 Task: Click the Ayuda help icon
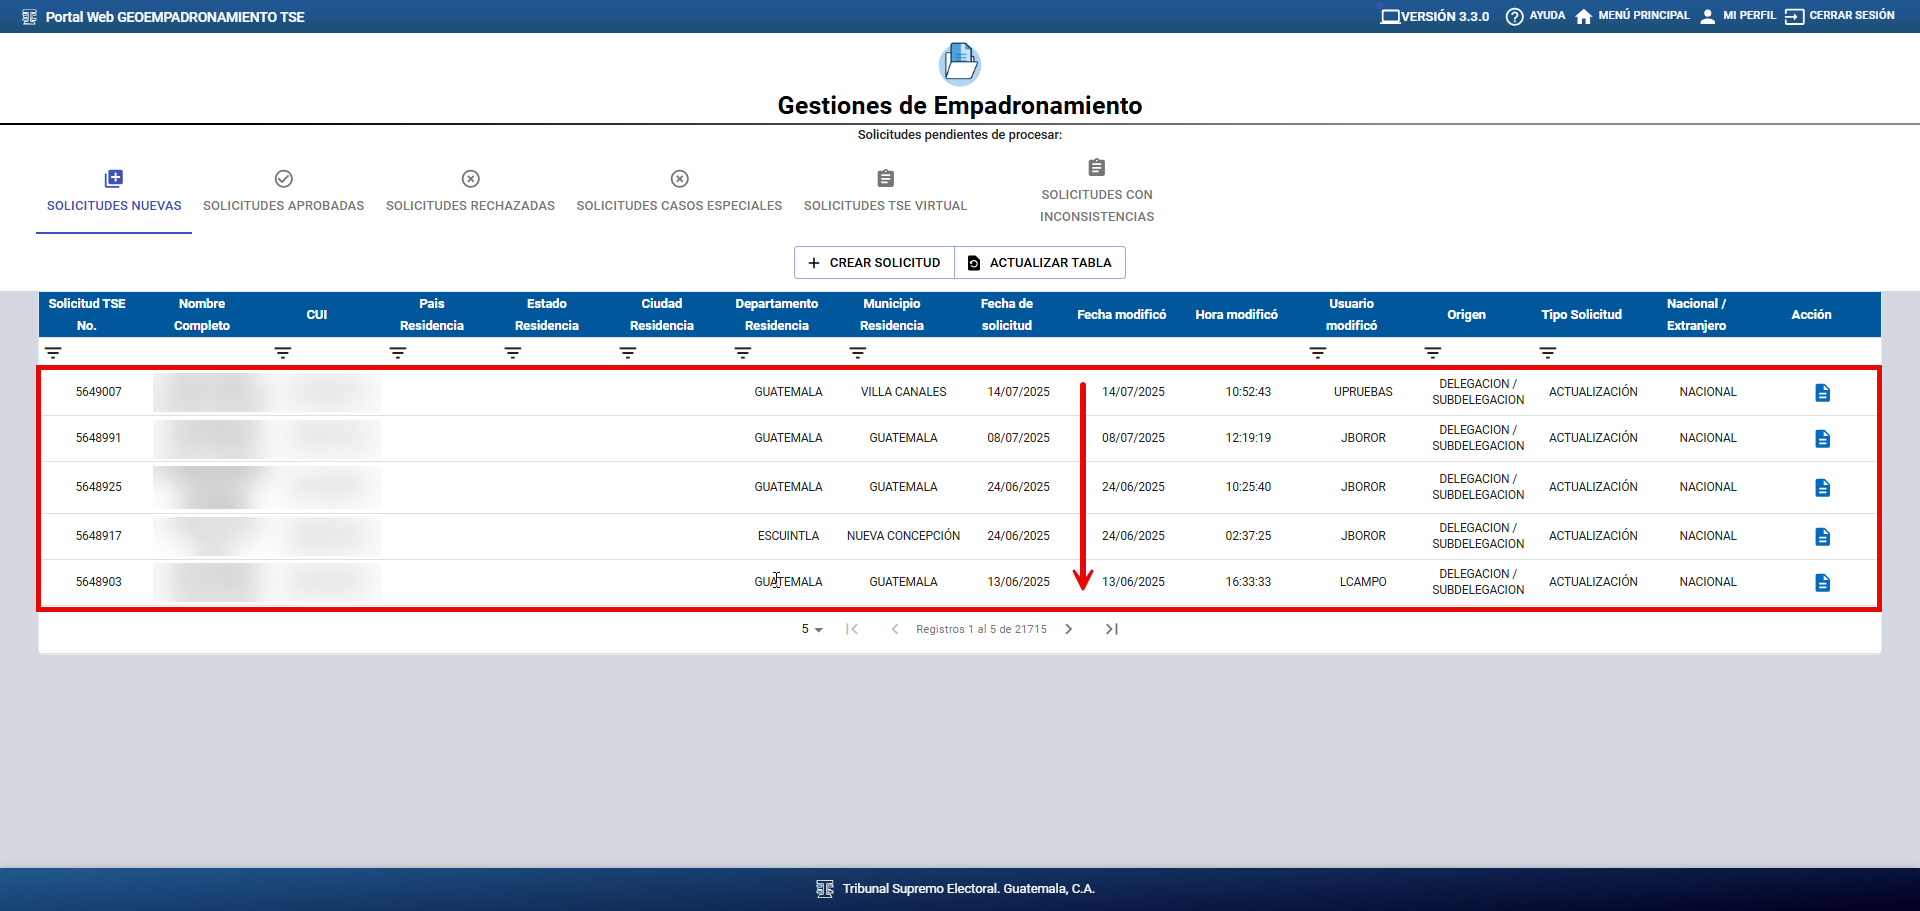point(1514,16)
